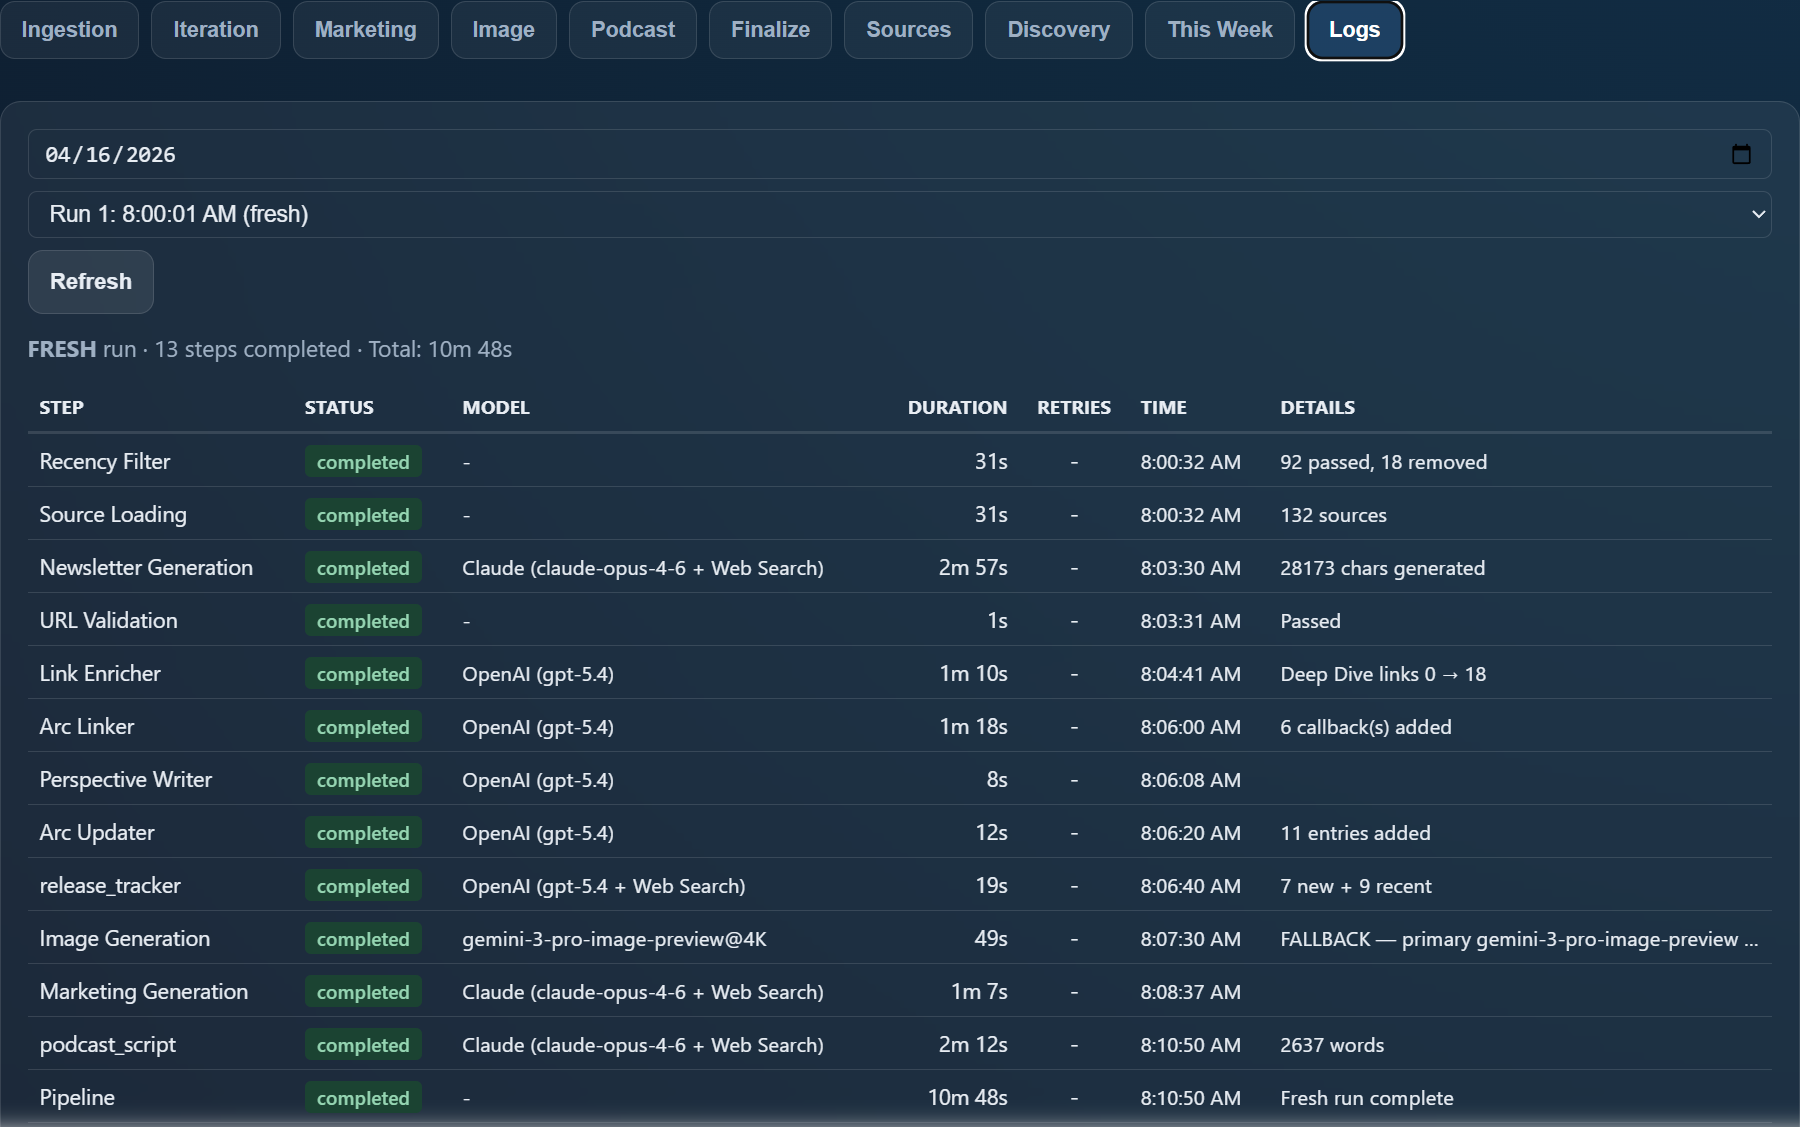Click the Pipeline step name
The height and width of the screenshot is (1127, 1800).
point(77,1097)
